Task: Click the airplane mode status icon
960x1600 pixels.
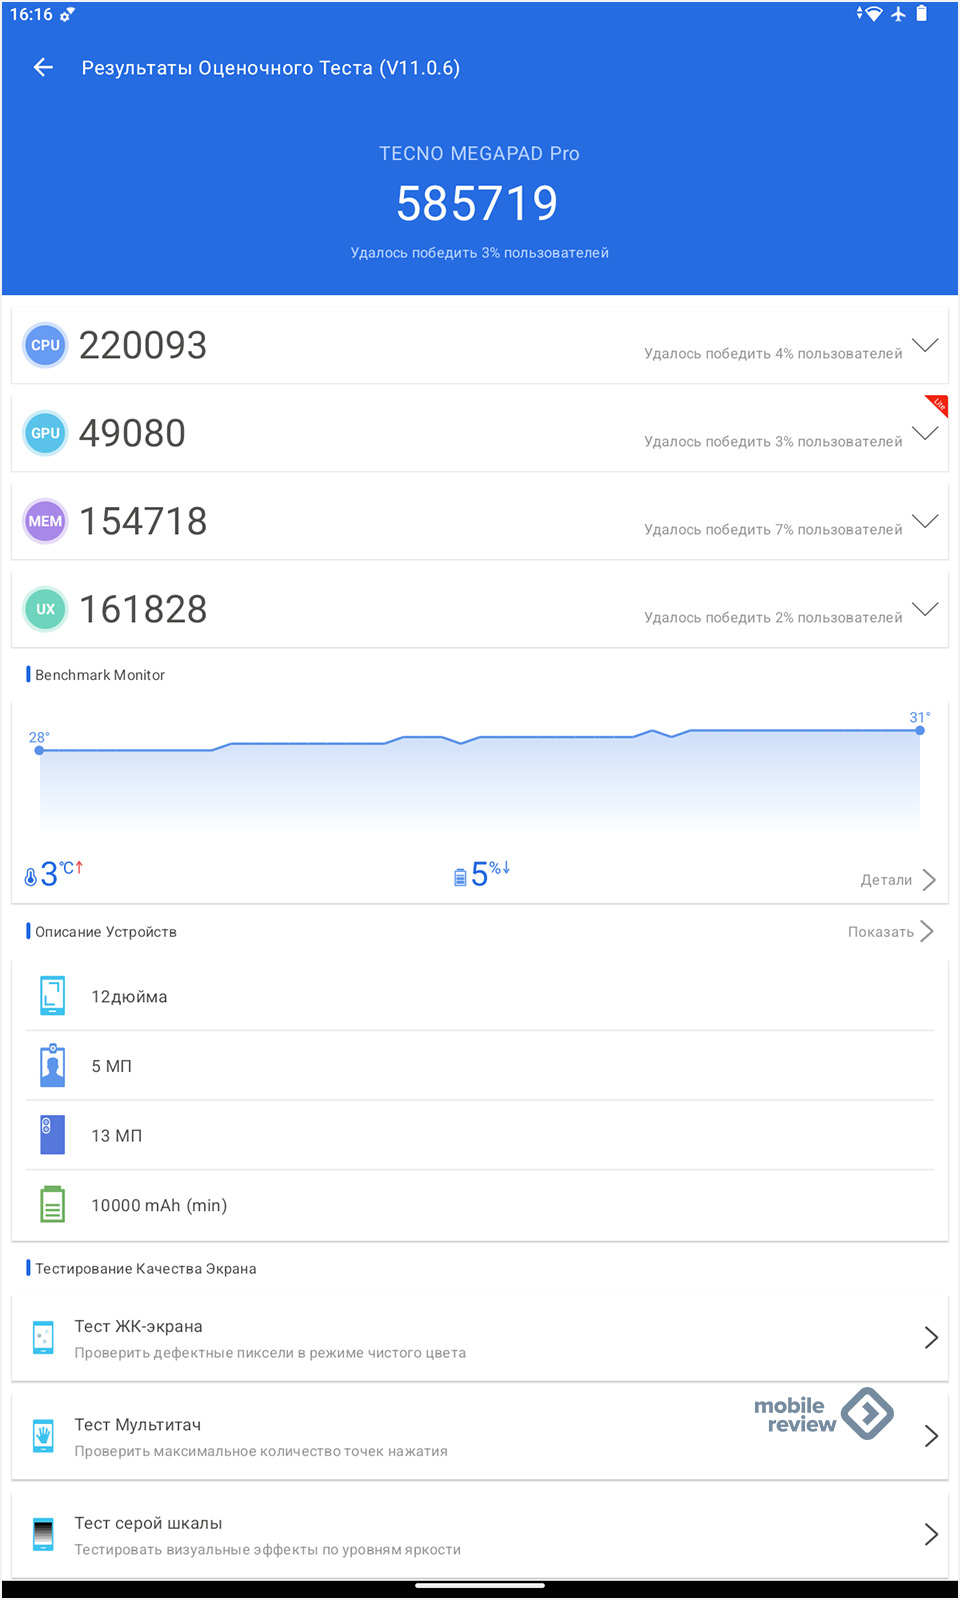Action: pyautogui.click(x=898, y=14)
